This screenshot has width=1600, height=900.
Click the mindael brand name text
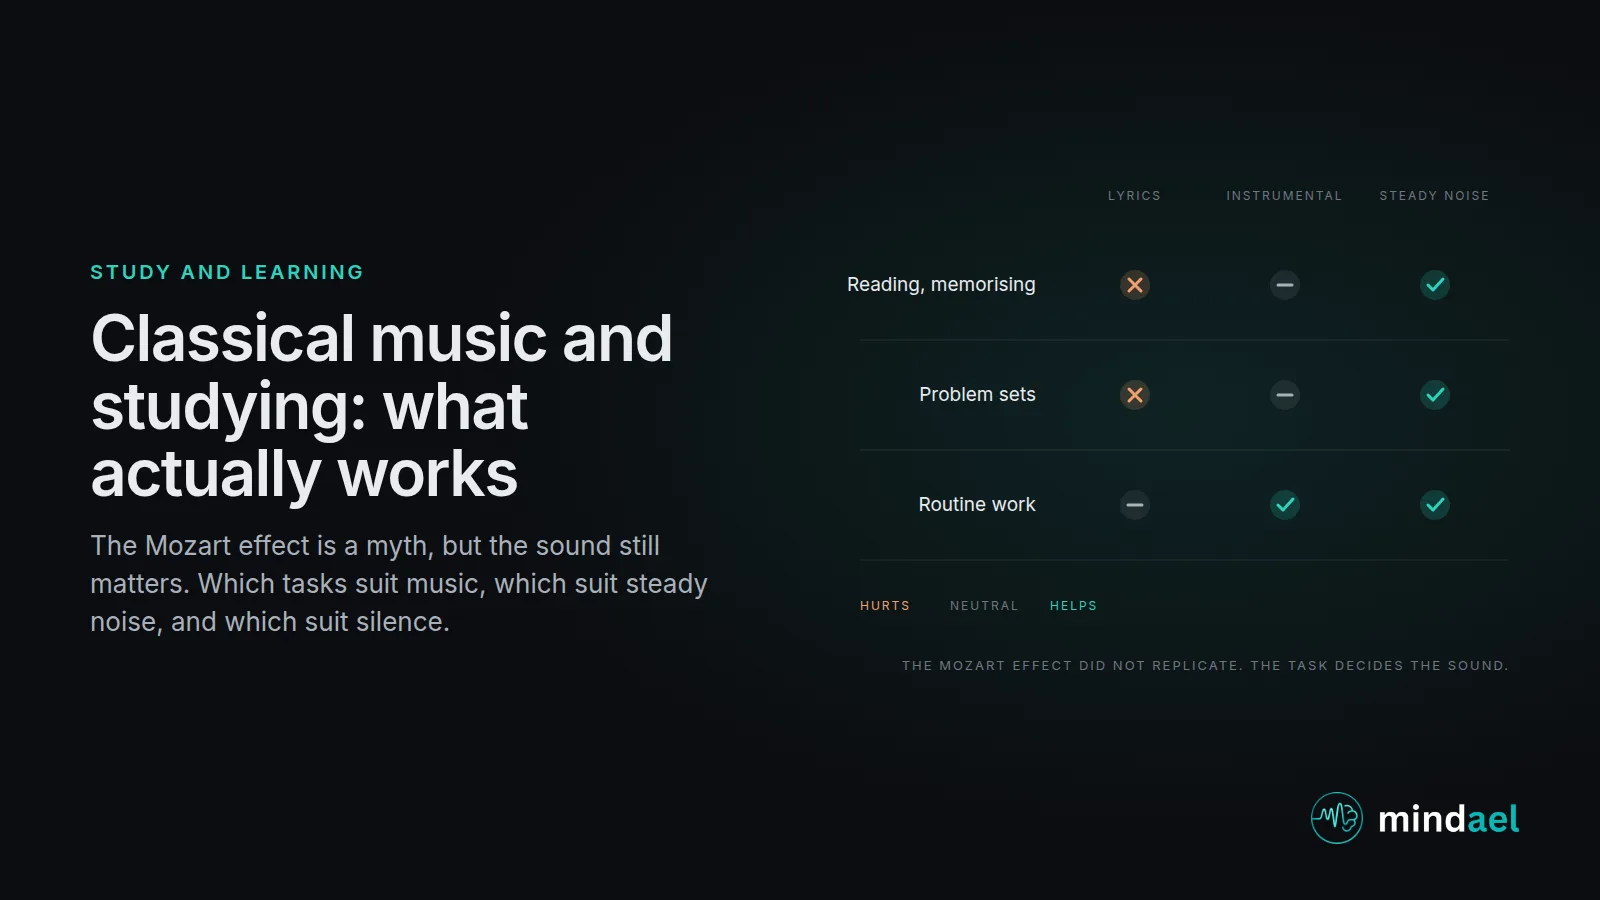(1448, 819)
